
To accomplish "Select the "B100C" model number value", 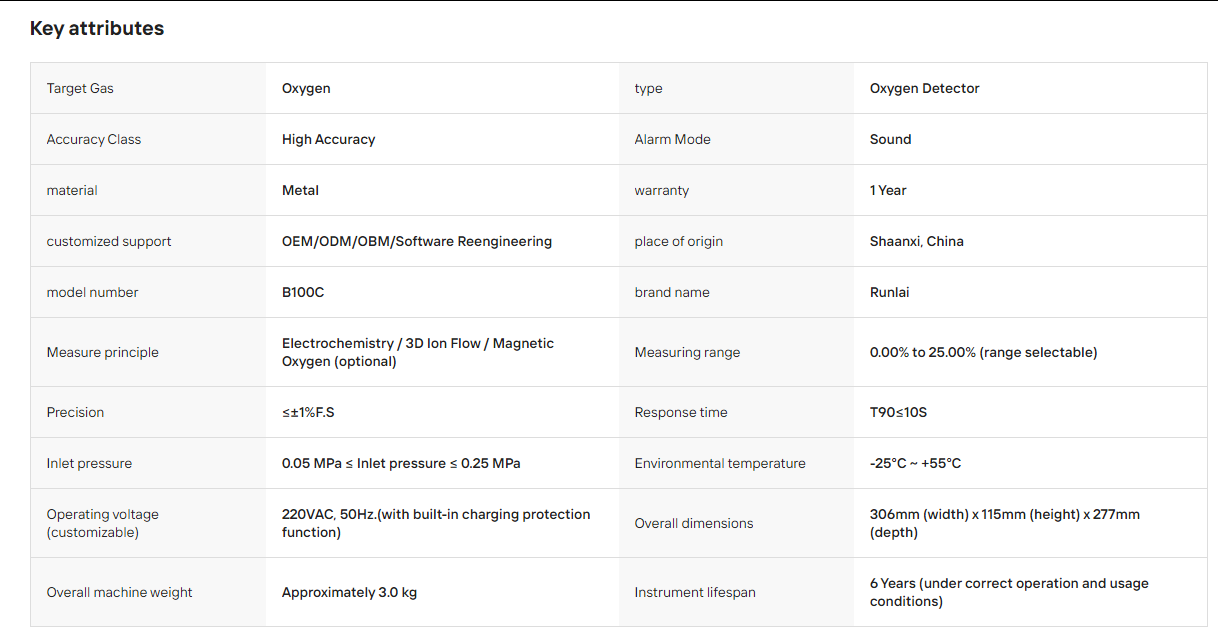I will 303,292.
